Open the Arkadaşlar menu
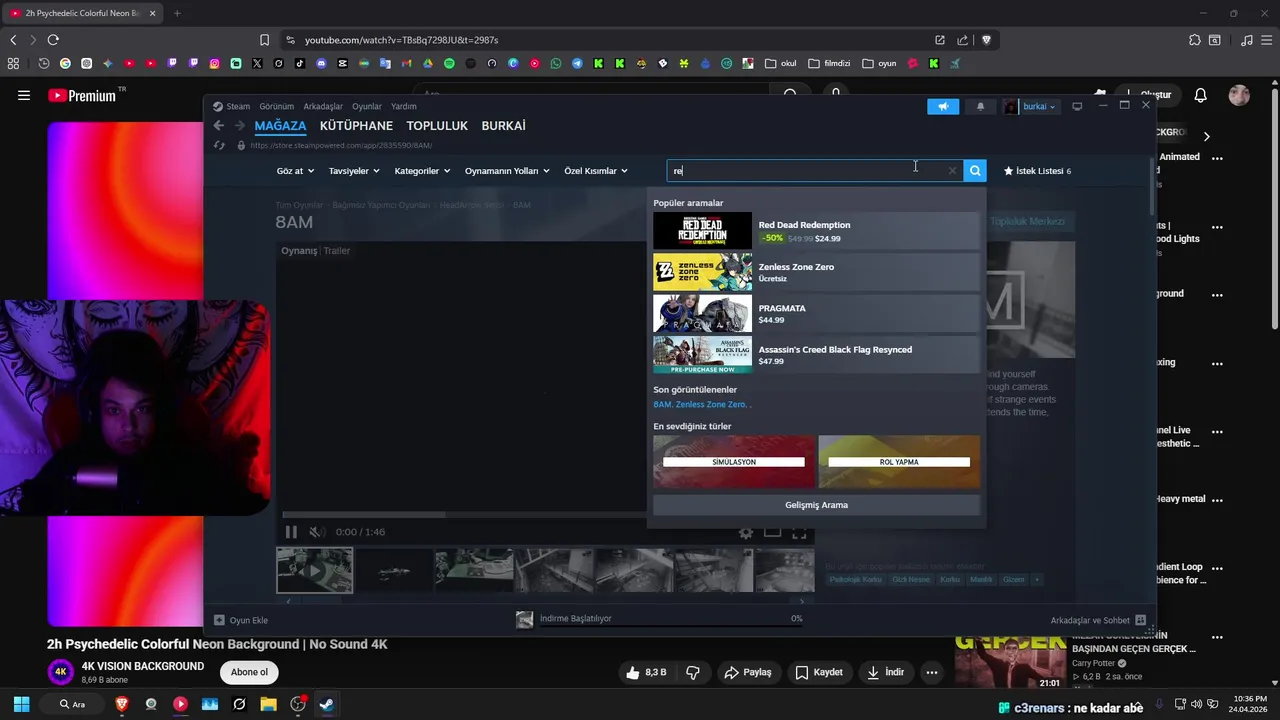This screenshot has height=720, width=1280. pyautogui.click(x=323, y=106)
